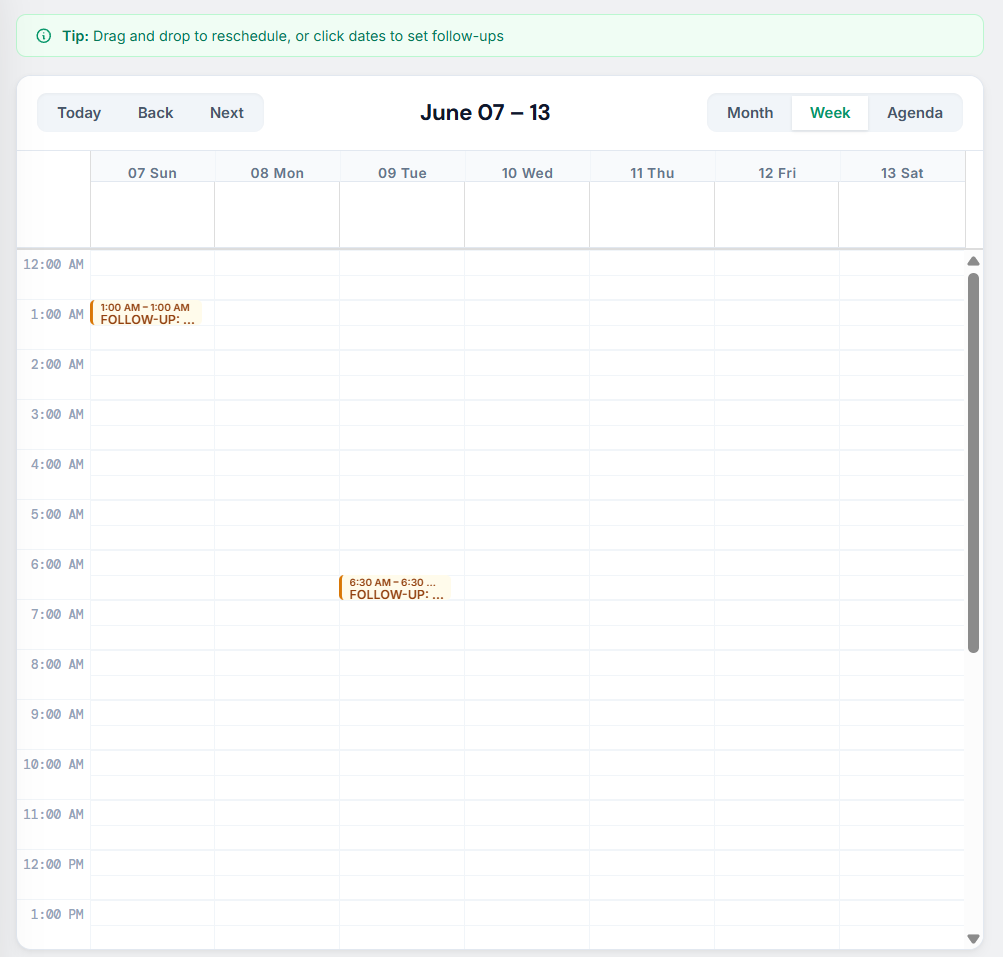Switch to Month view
Screen dimensions: 1003x957
coord(749,113)
